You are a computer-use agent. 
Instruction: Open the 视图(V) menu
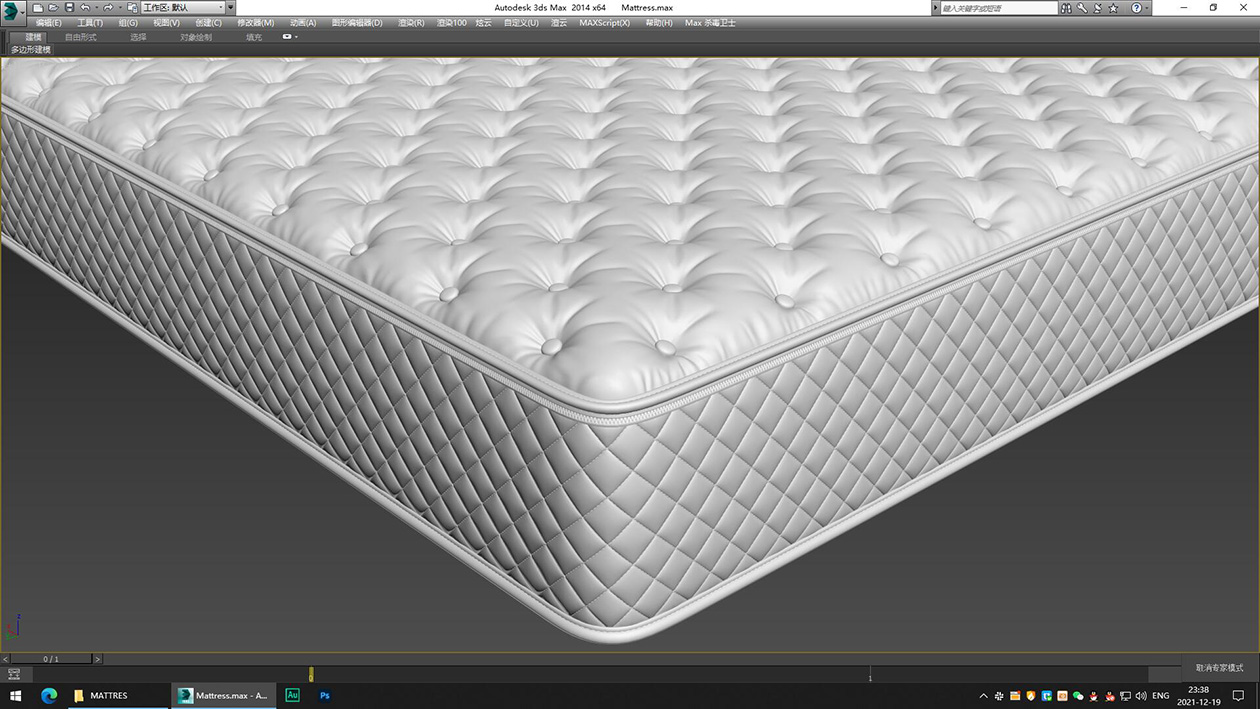[167, 23]
